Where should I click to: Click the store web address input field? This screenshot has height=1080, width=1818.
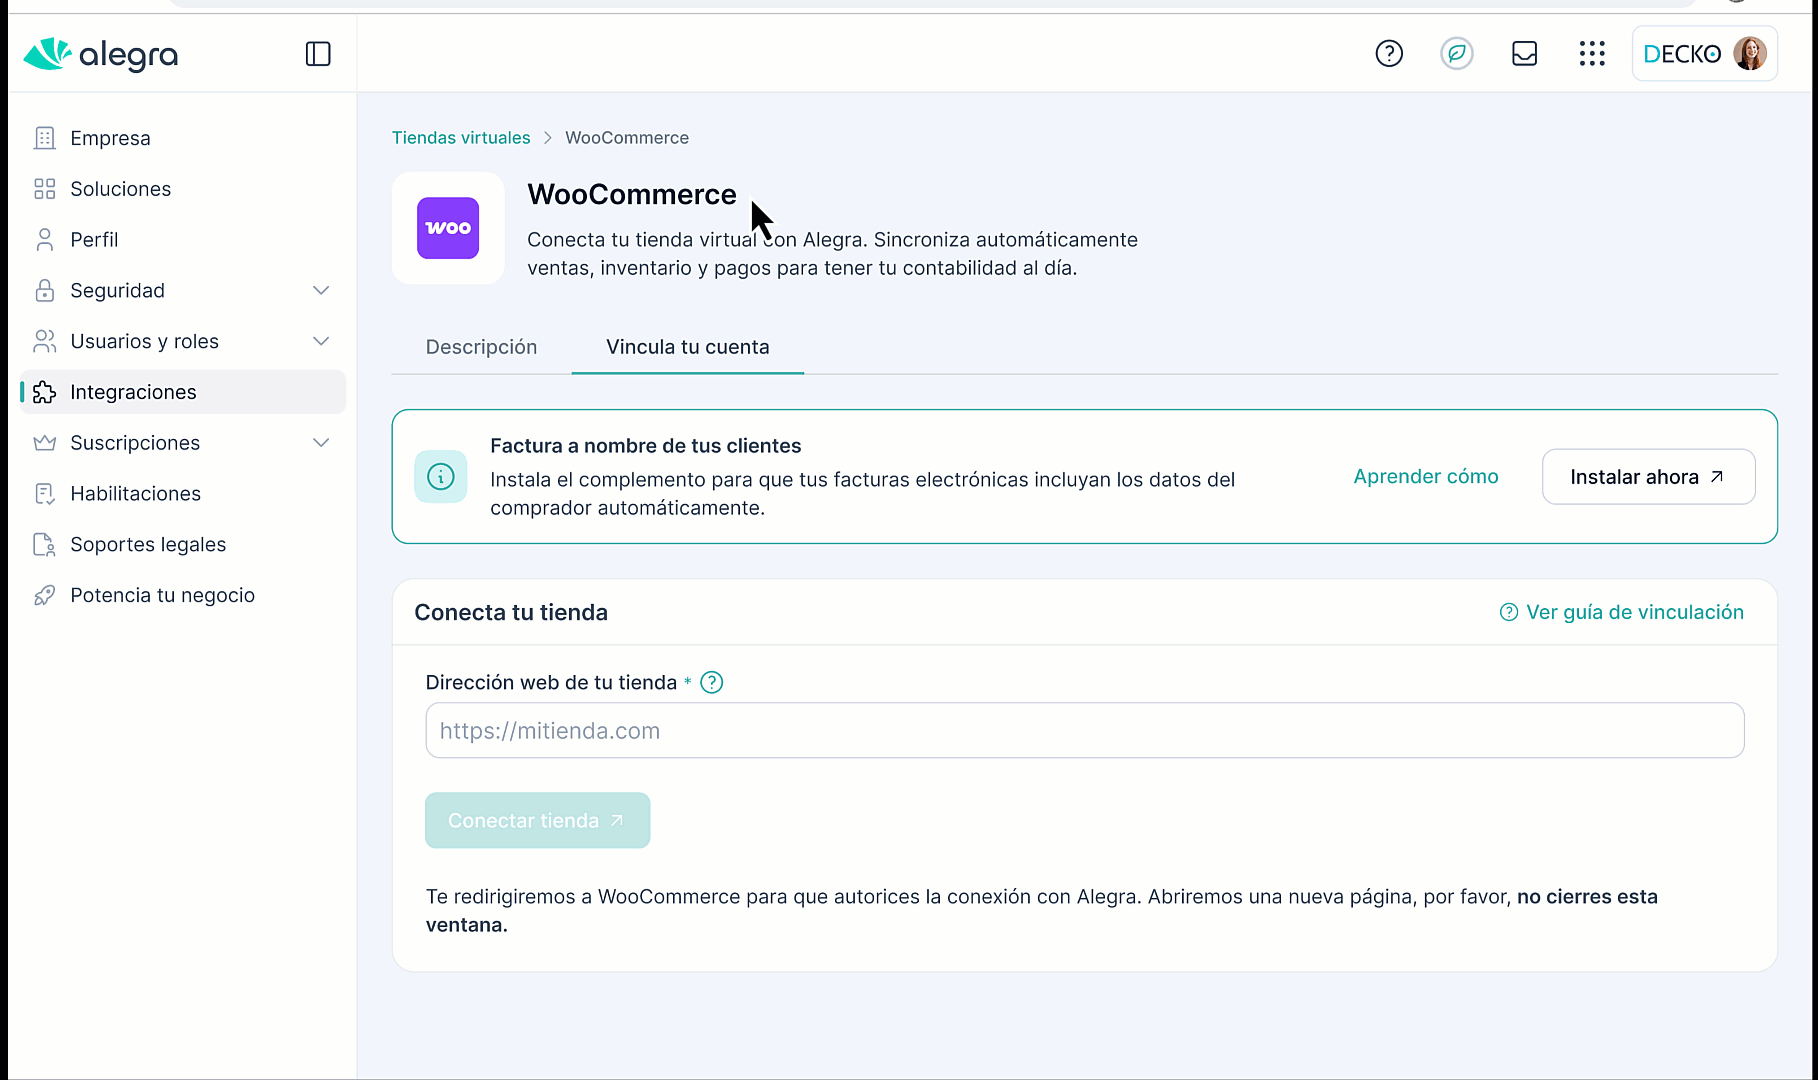click(x=1085, y=731)
